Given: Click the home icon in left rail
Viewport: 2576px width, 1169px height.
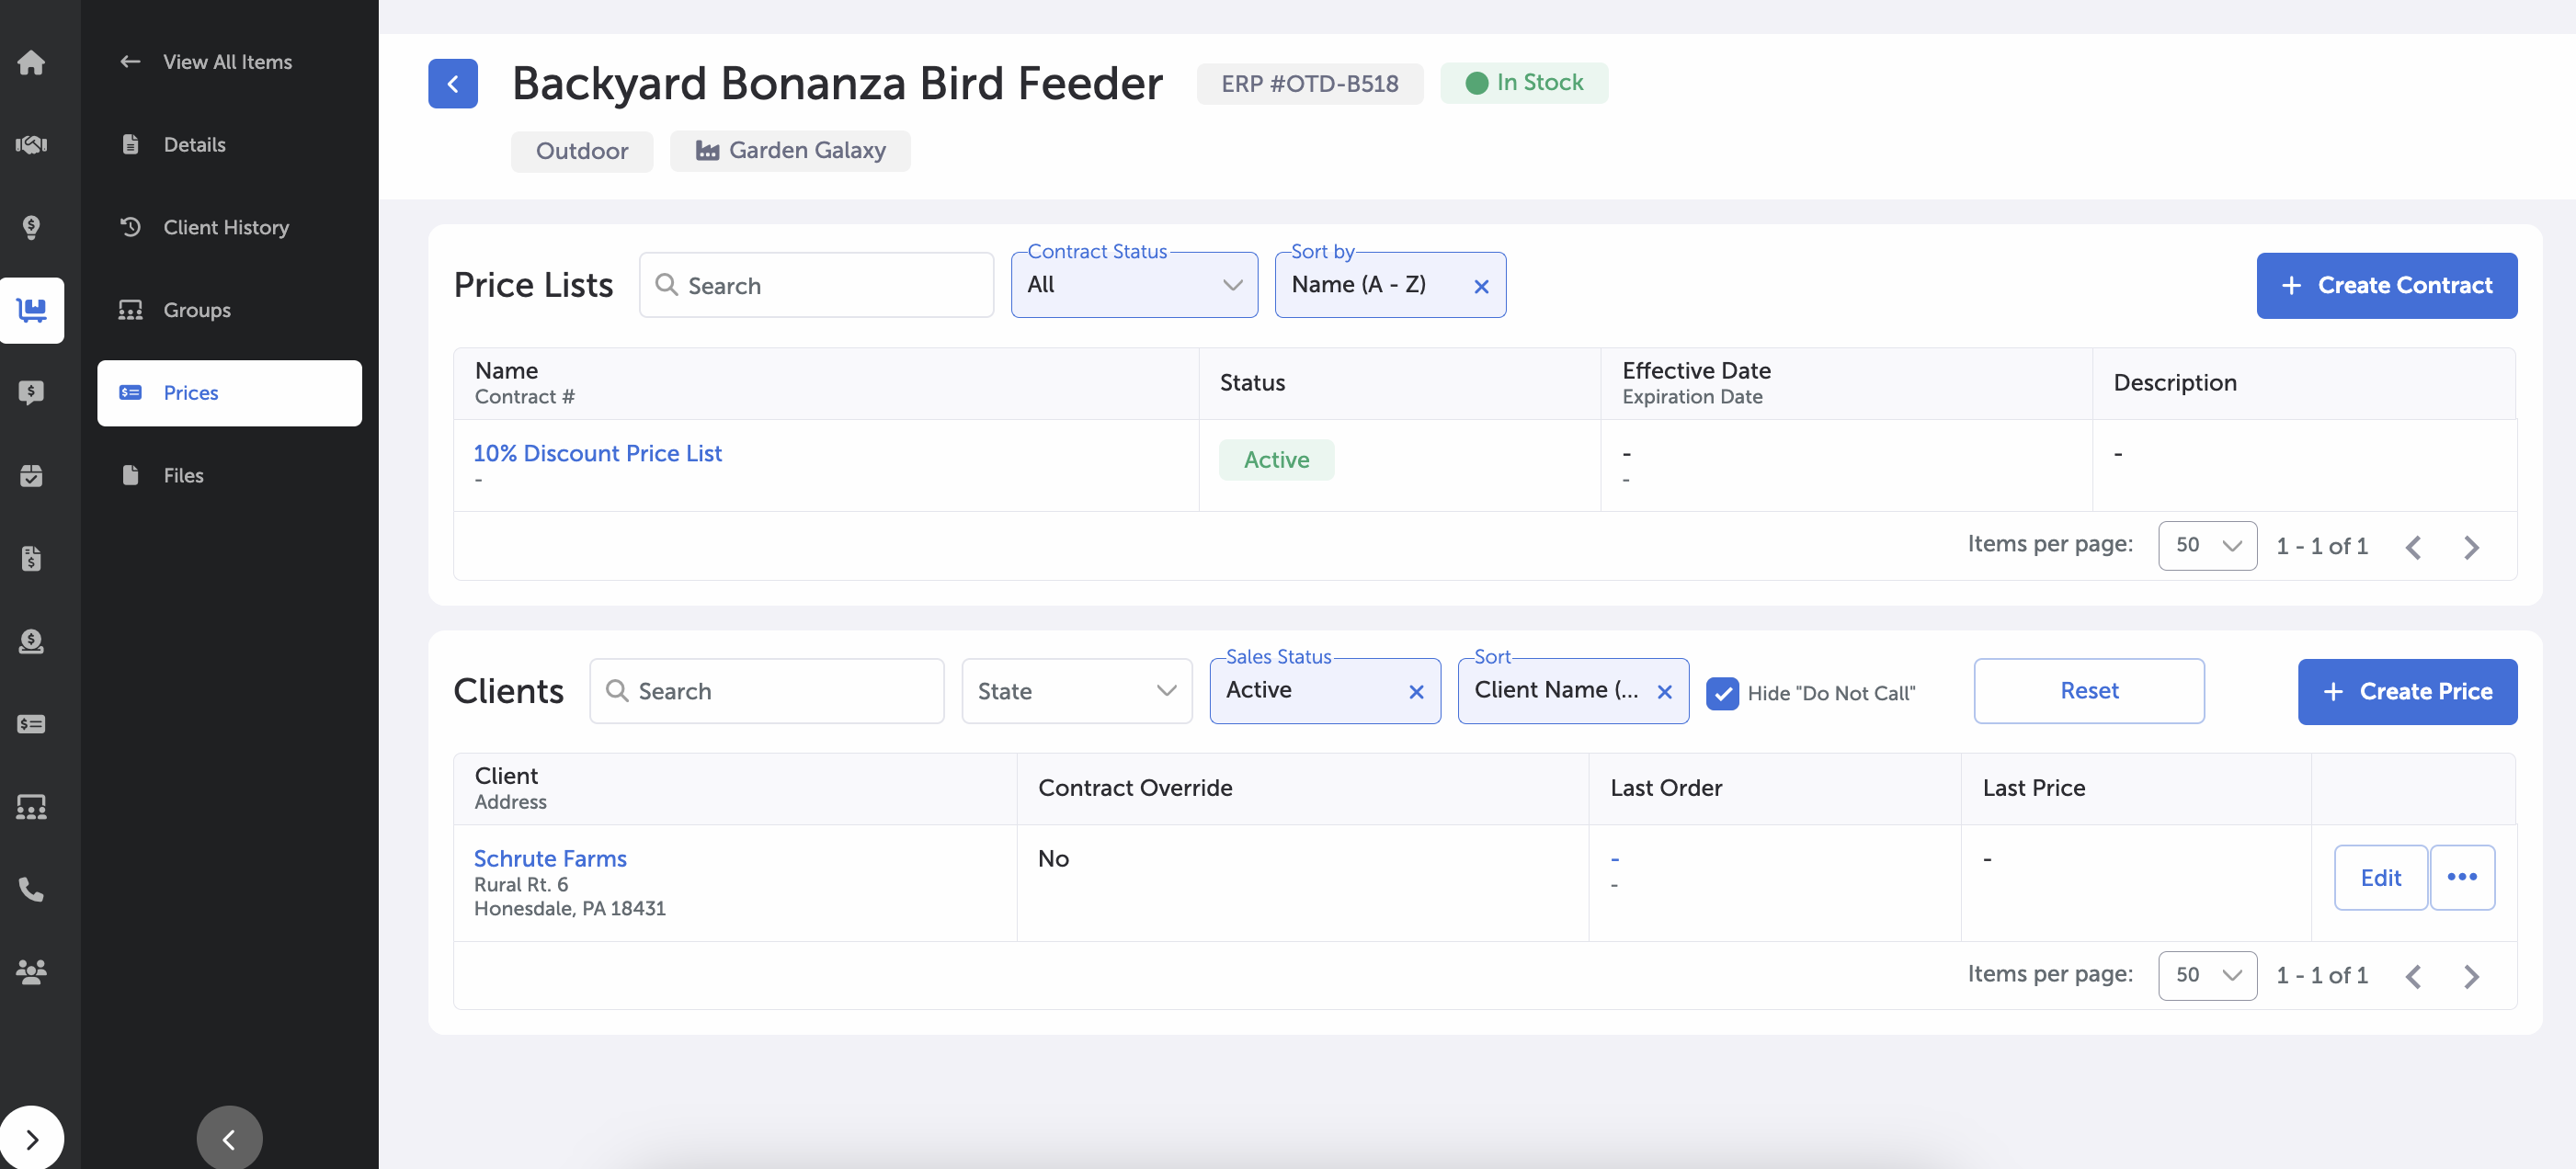Looking at the screenshot, I should pyautogui.click(x=31, y=62).
